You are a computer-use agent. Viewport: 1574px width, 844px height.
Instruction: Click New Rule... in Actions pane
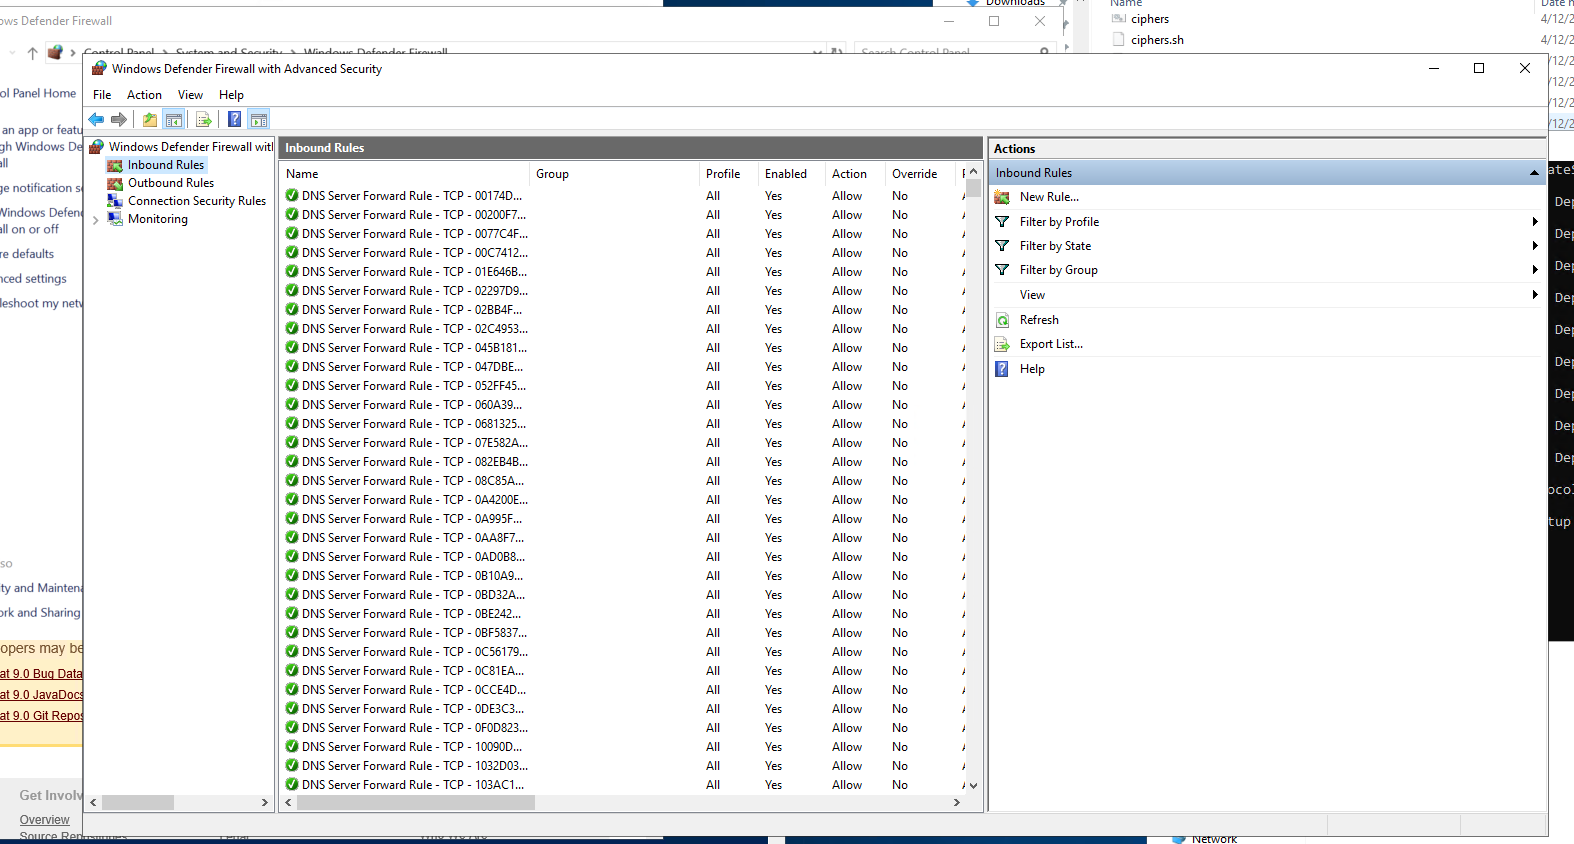[1049, 197]
